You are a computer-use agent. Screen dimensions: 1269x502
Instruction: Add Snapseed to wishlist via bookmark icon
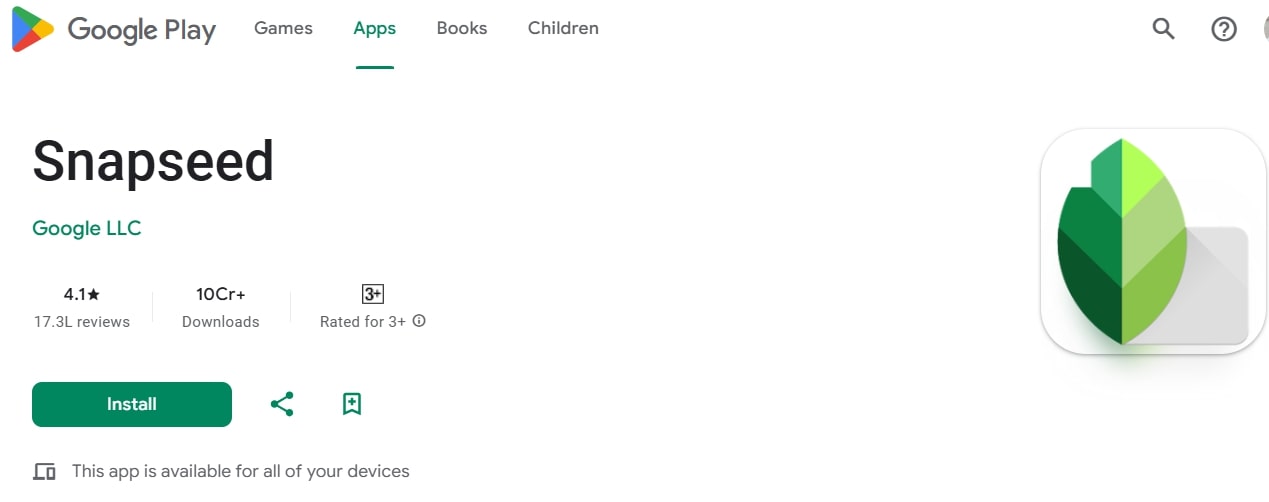tap(351, 404)
